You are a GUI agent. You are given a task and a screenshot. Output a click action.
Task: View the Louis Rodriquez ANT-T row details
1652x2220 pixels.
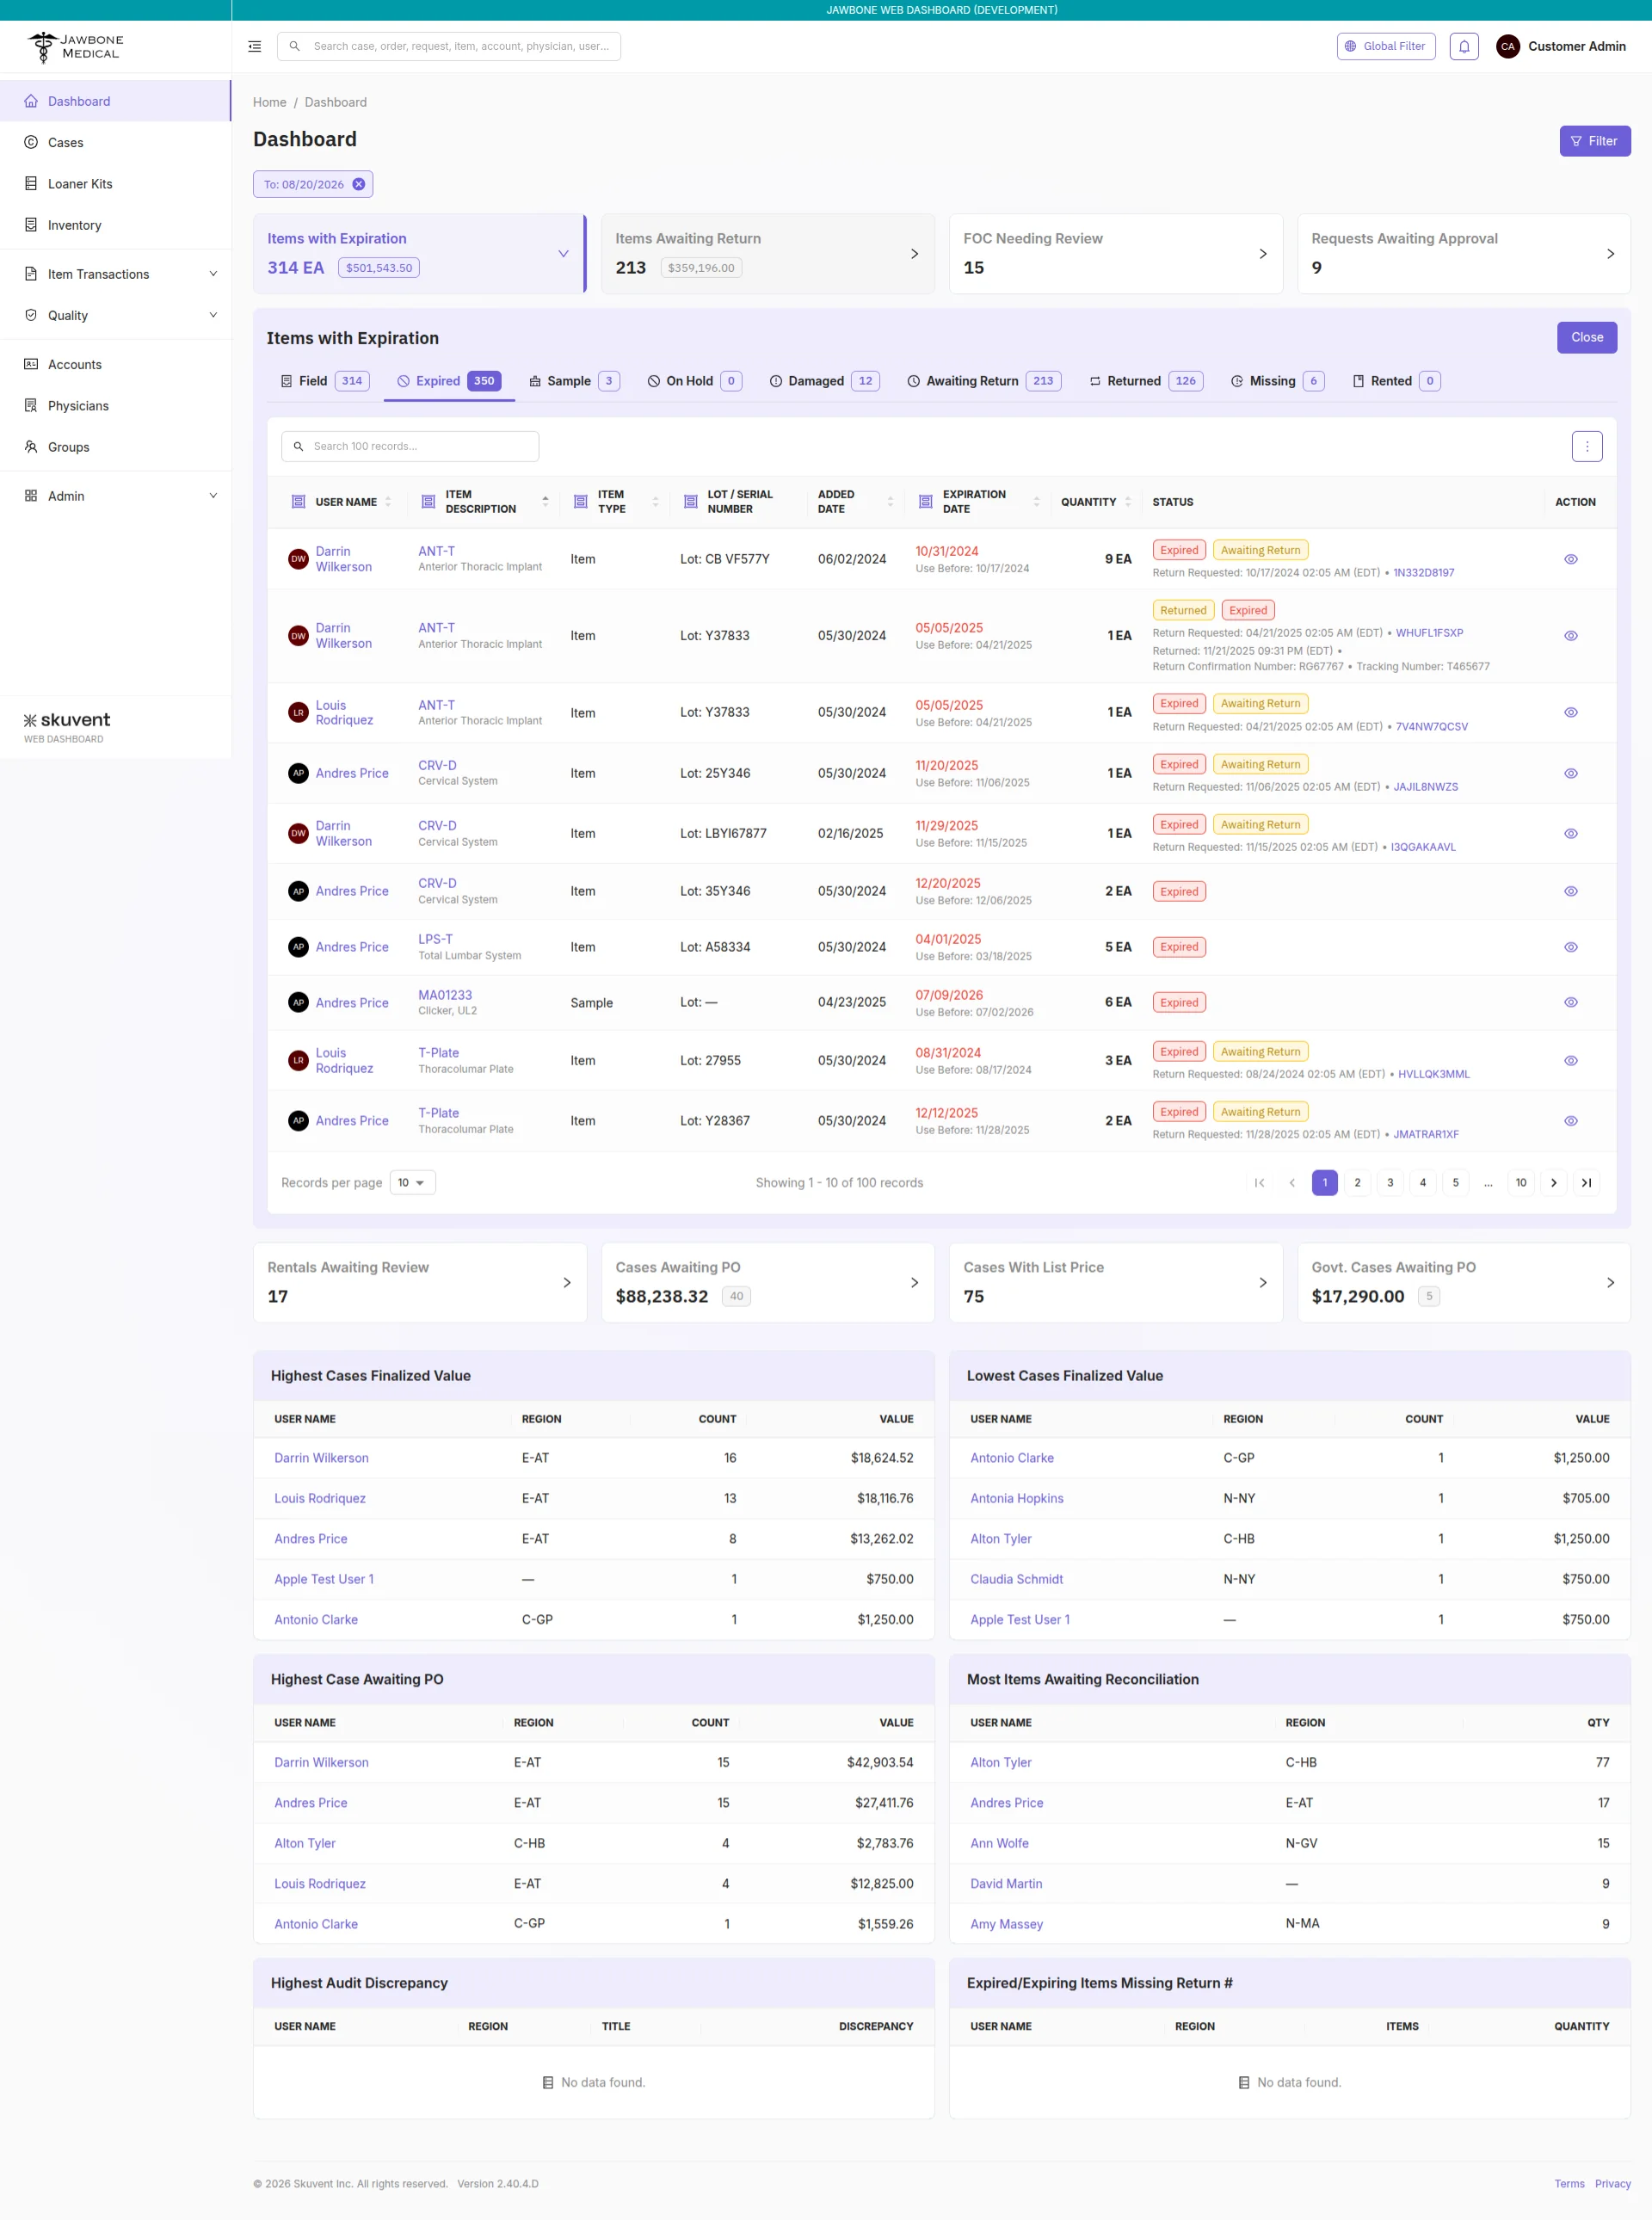click(1571, 712)
